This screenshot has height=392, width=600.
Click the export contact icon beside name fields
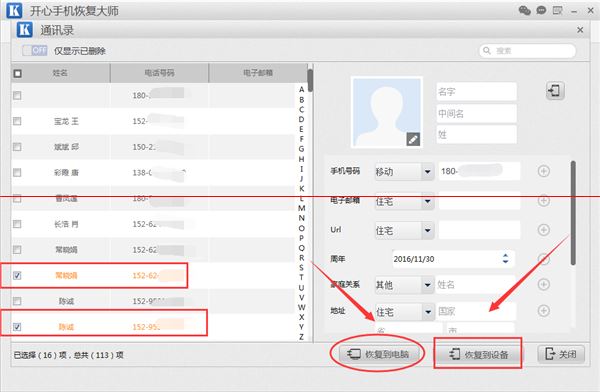[x=555, y=91]
